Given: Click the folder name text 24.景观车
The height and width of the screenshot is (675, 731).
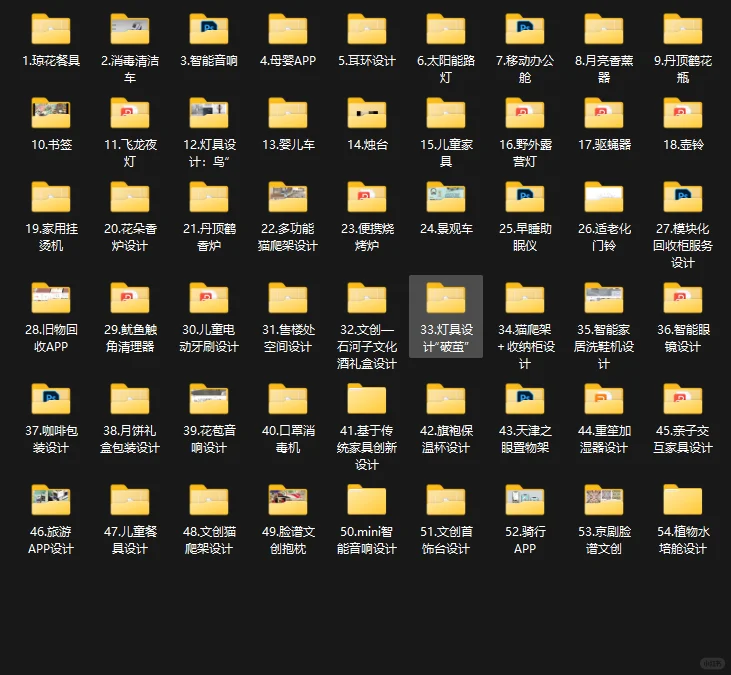Looking at the screenshot, I should (x=446, y=229).
